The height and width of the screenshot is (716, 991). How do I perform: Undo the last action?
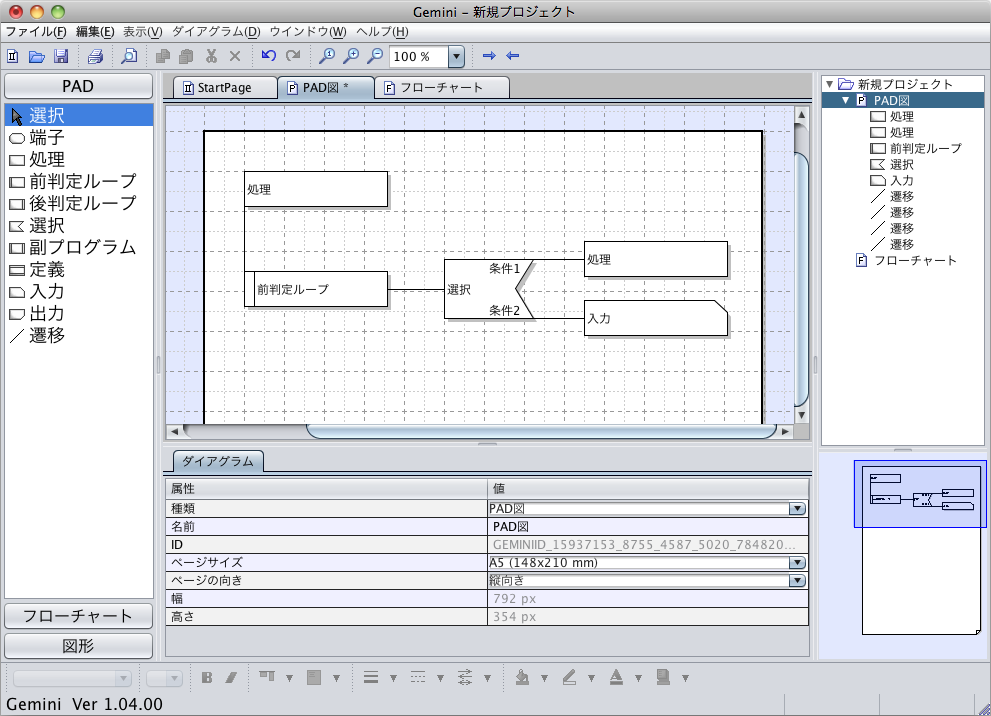click(x=268, y=57)
